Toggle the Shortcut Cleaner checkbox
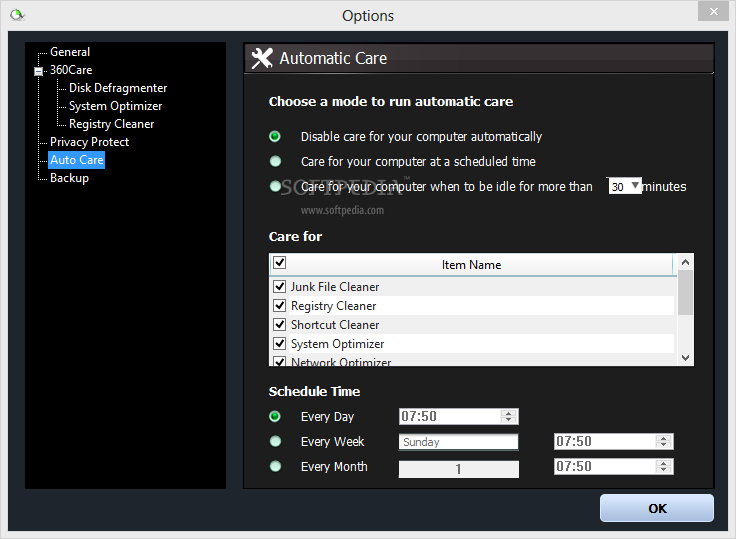This screenshot has height=539, width=736. tap(279, 324)
